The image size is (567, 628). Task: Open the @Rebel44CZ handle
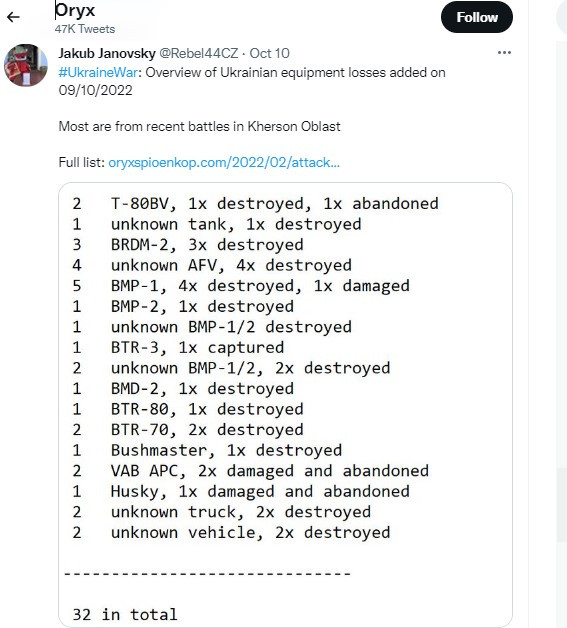point(199,53)
